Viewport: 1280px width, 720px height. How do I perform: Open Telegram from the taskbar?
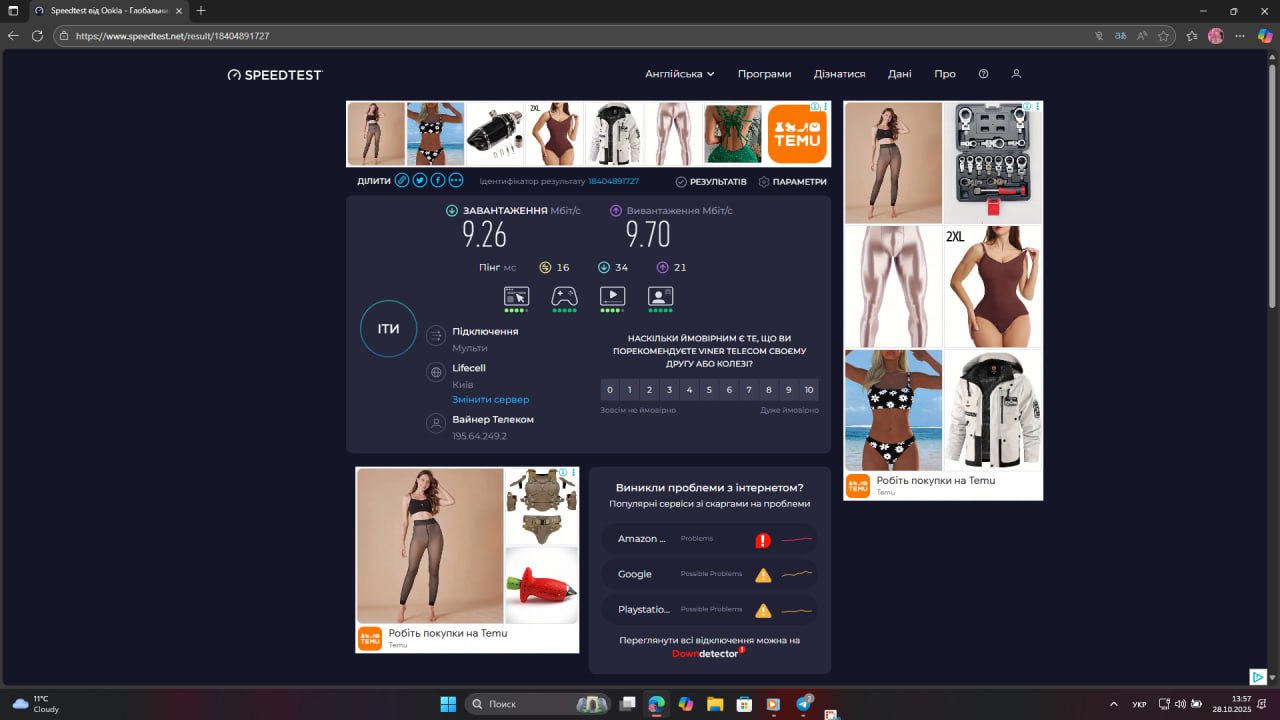click(803, 704)
